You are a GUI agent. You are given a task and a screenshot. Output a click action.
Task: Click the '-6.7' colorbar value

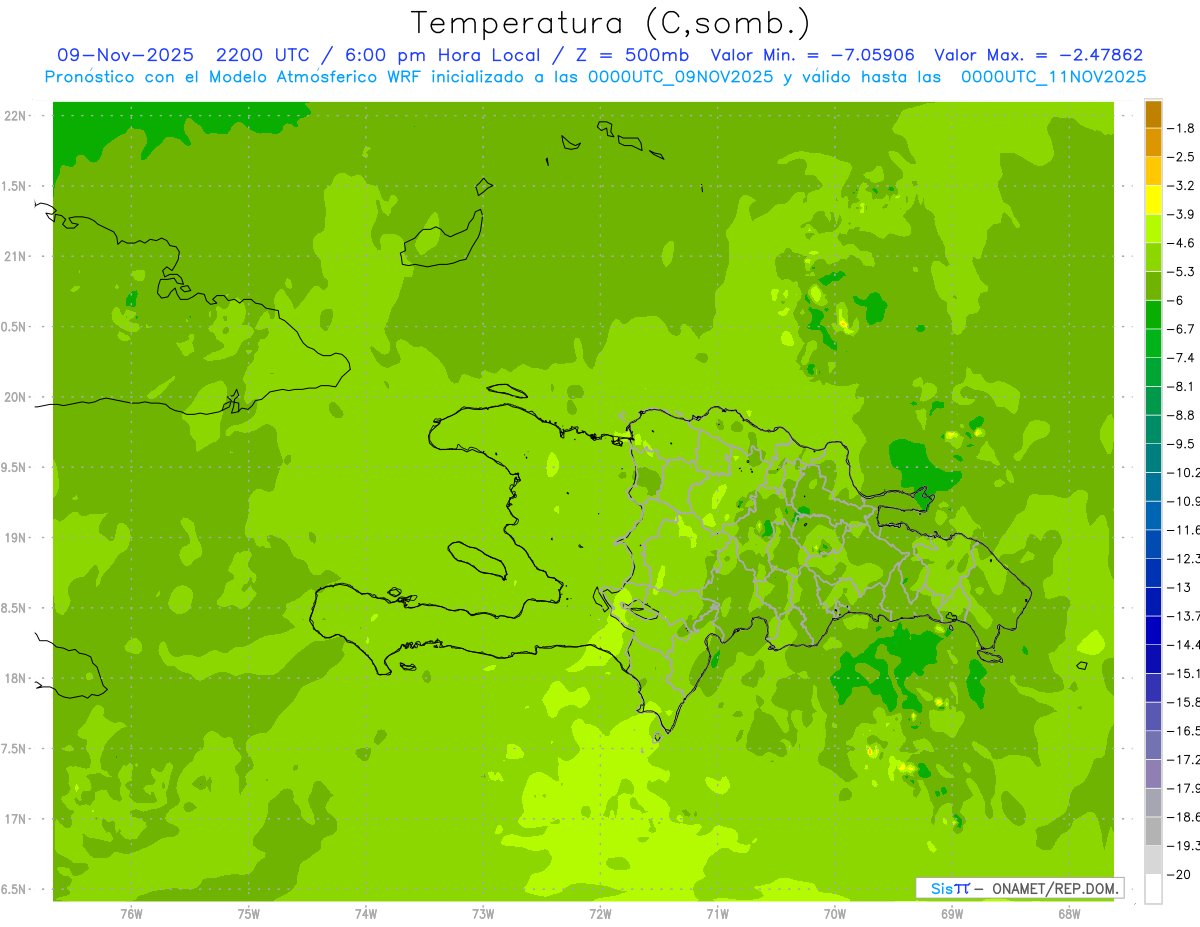[x=1182, y=329]
